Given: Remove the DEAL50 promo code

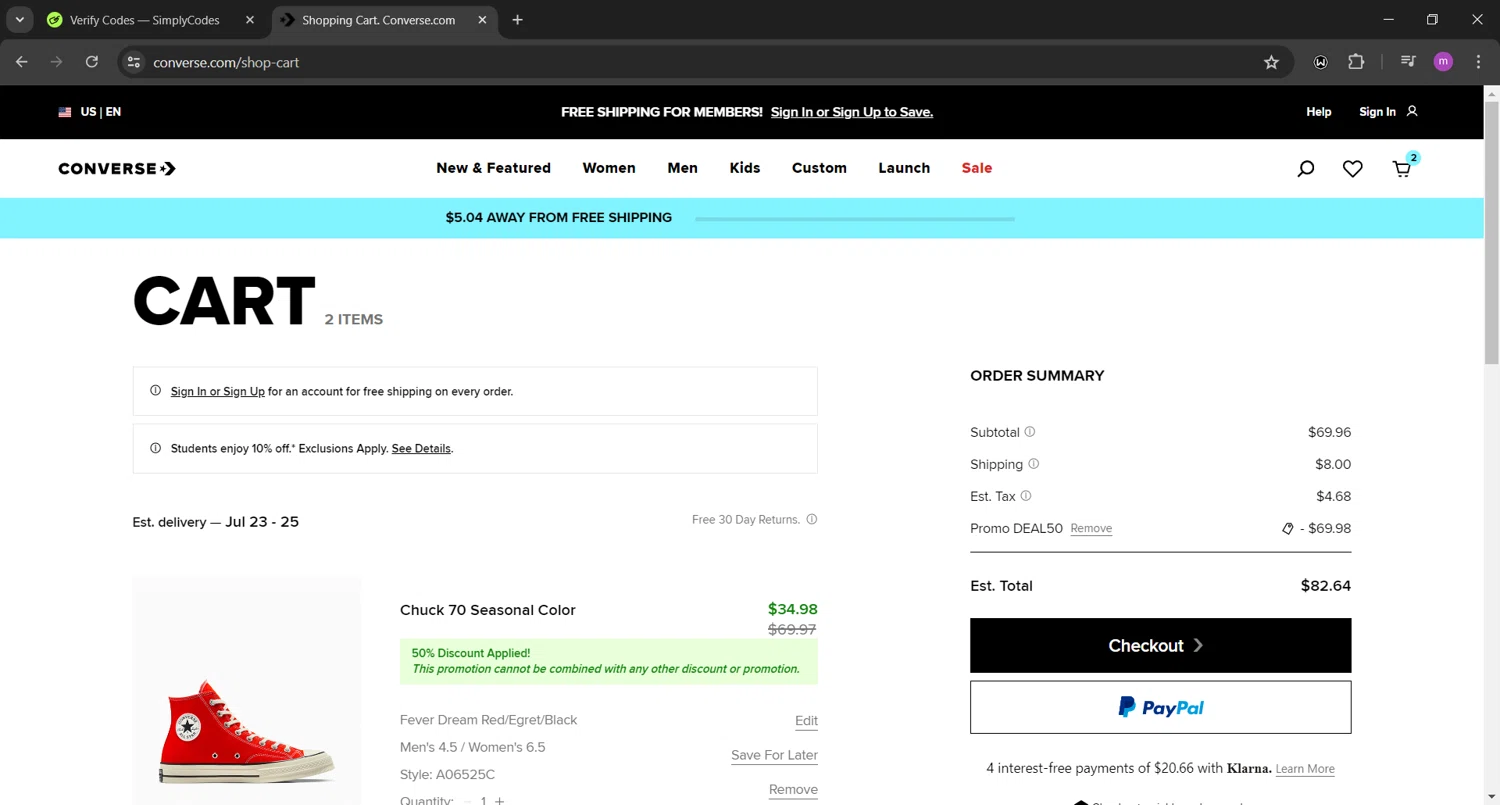Looking at the screenshot, I should [1091, 528].
